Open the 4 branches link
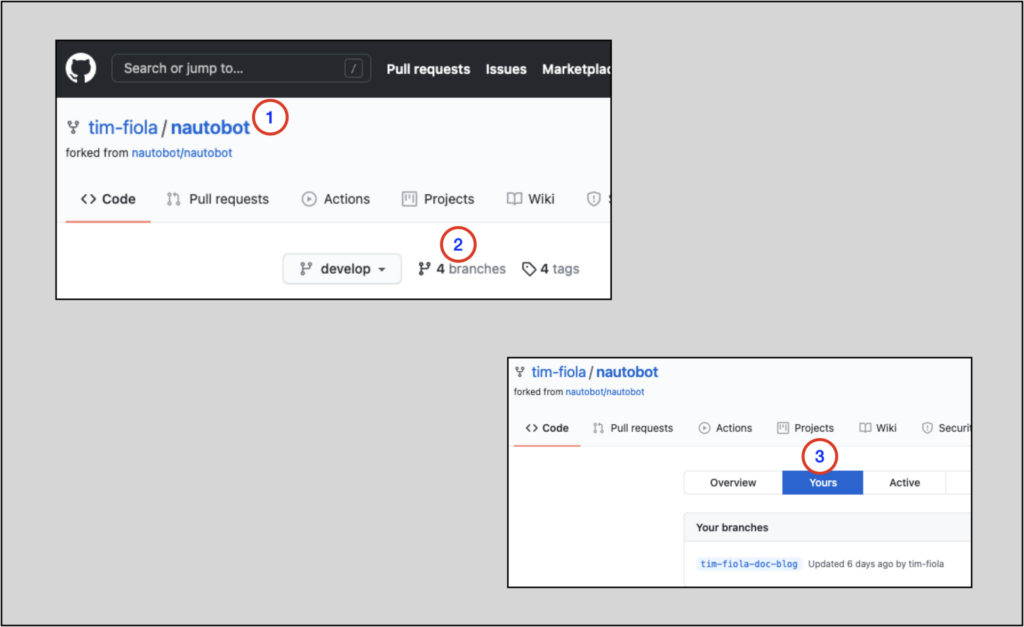1024x627 pixels. tap(462, 269)
